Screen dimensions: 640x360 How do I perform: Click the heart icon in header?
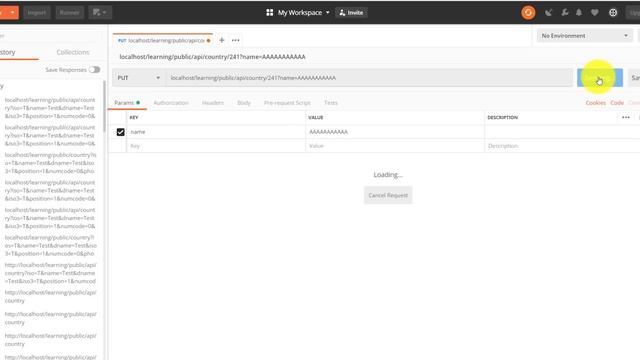click(595, 13)
